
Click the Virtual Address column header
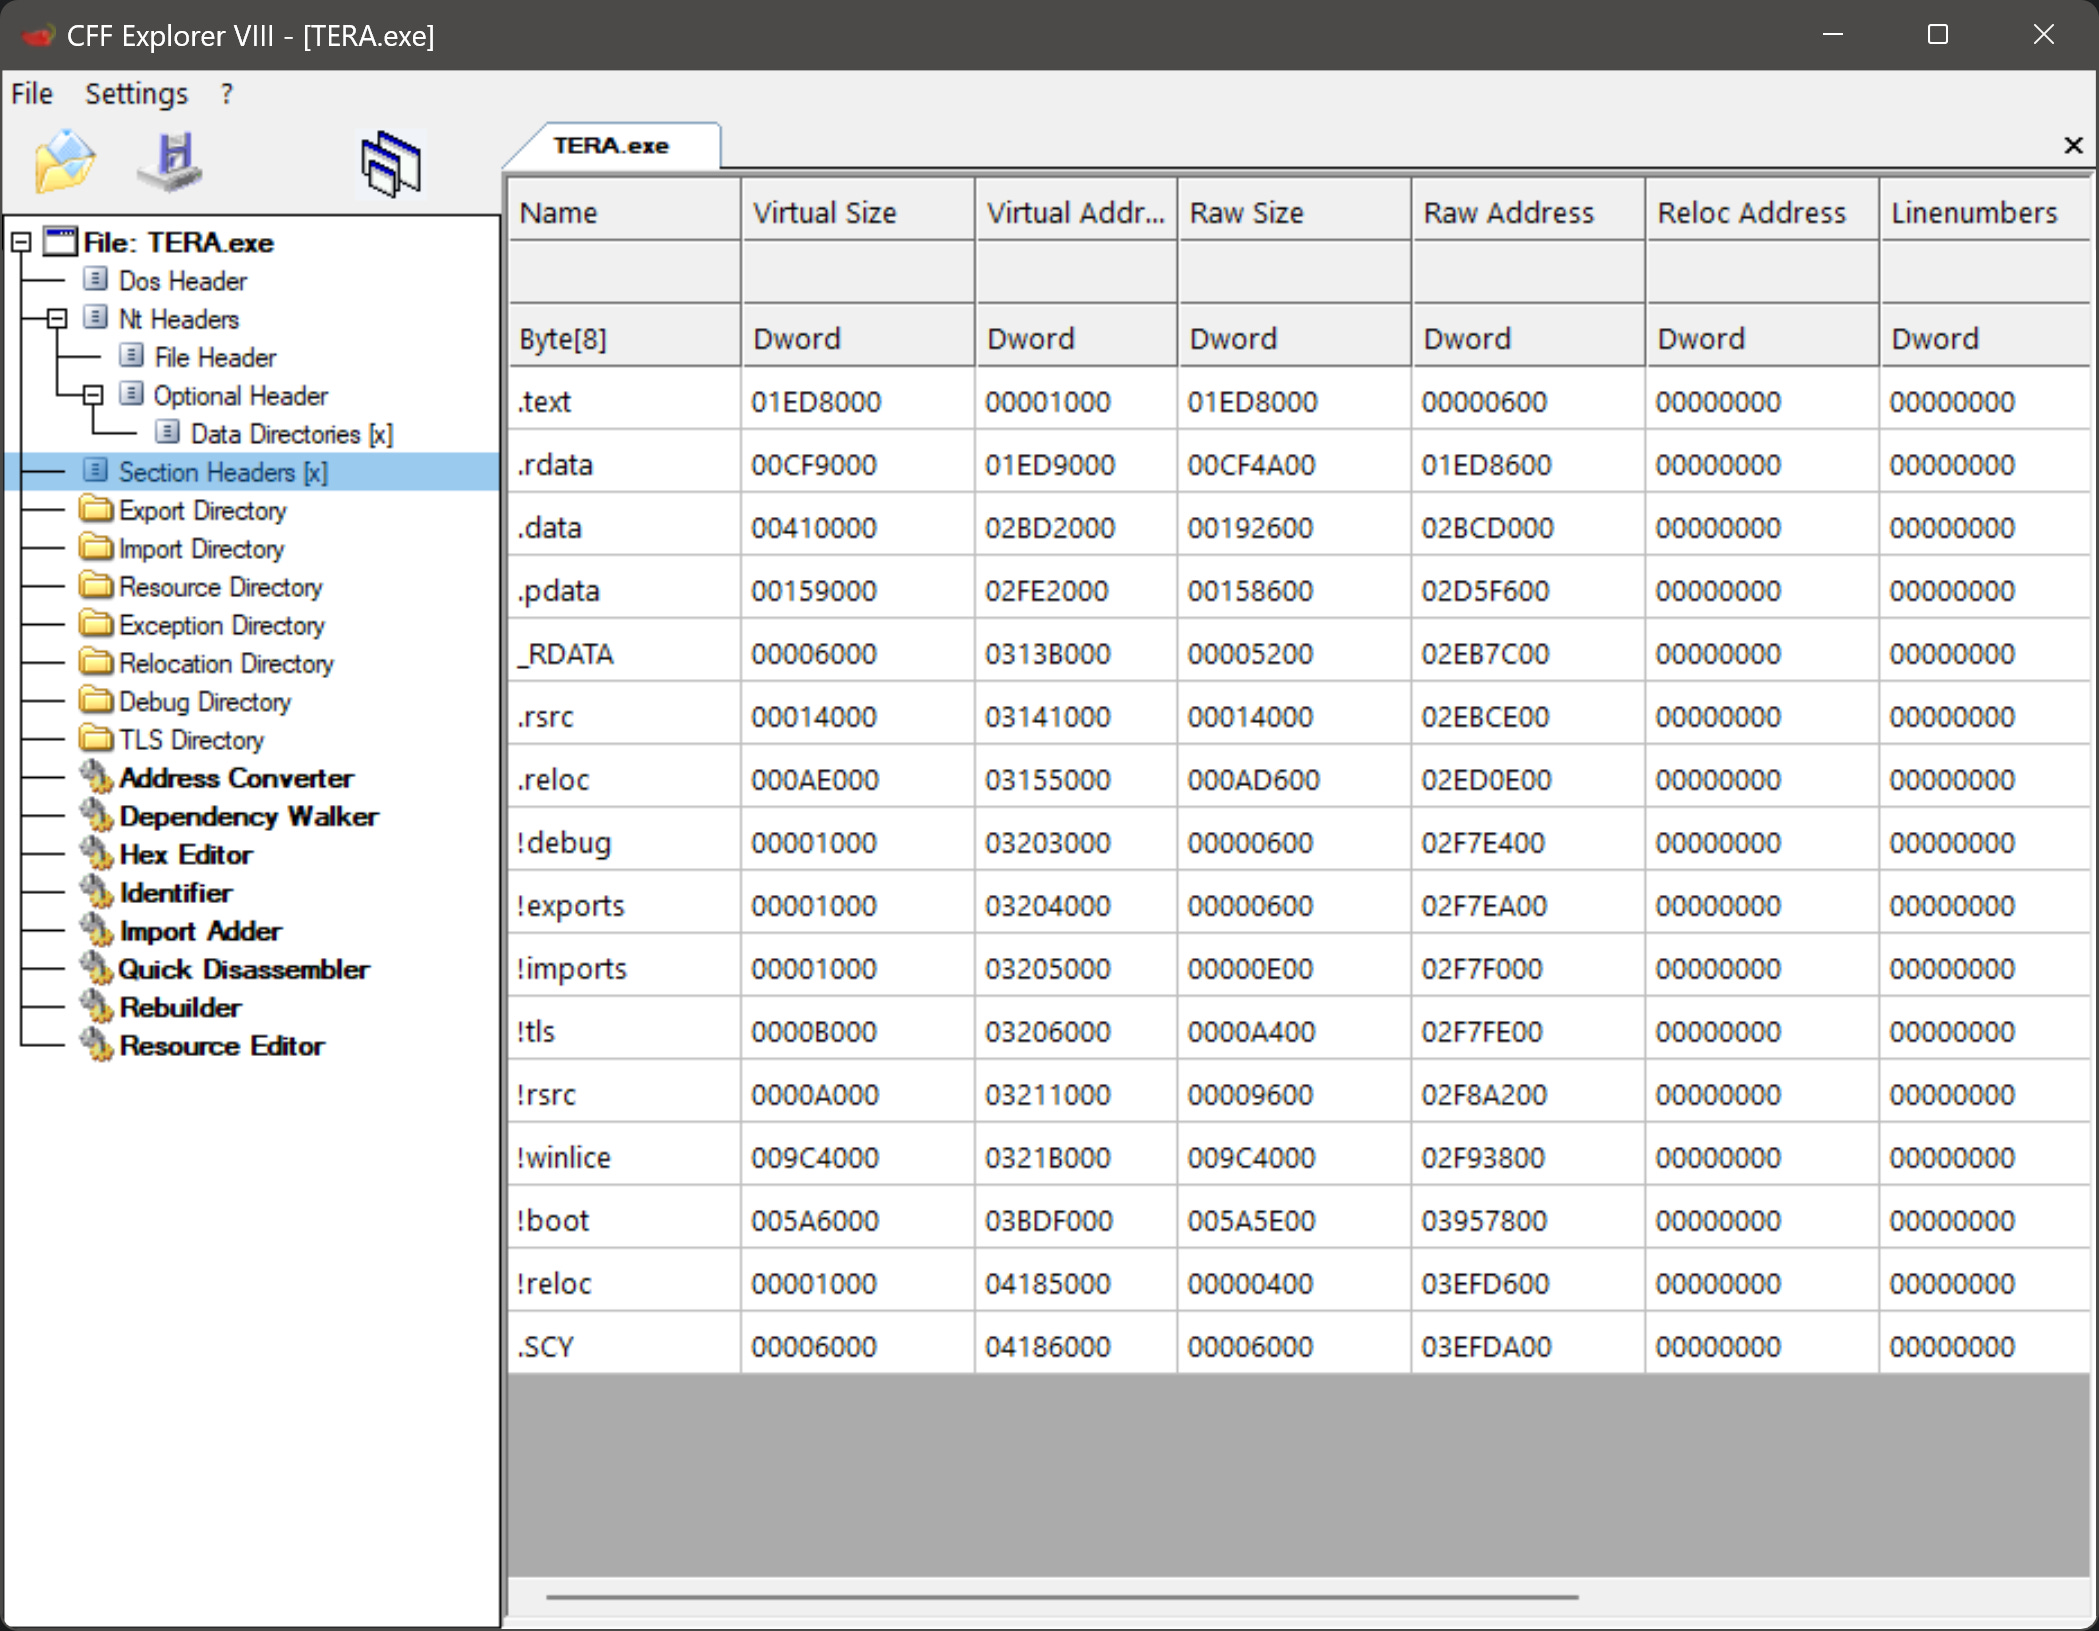[1076, 212]
